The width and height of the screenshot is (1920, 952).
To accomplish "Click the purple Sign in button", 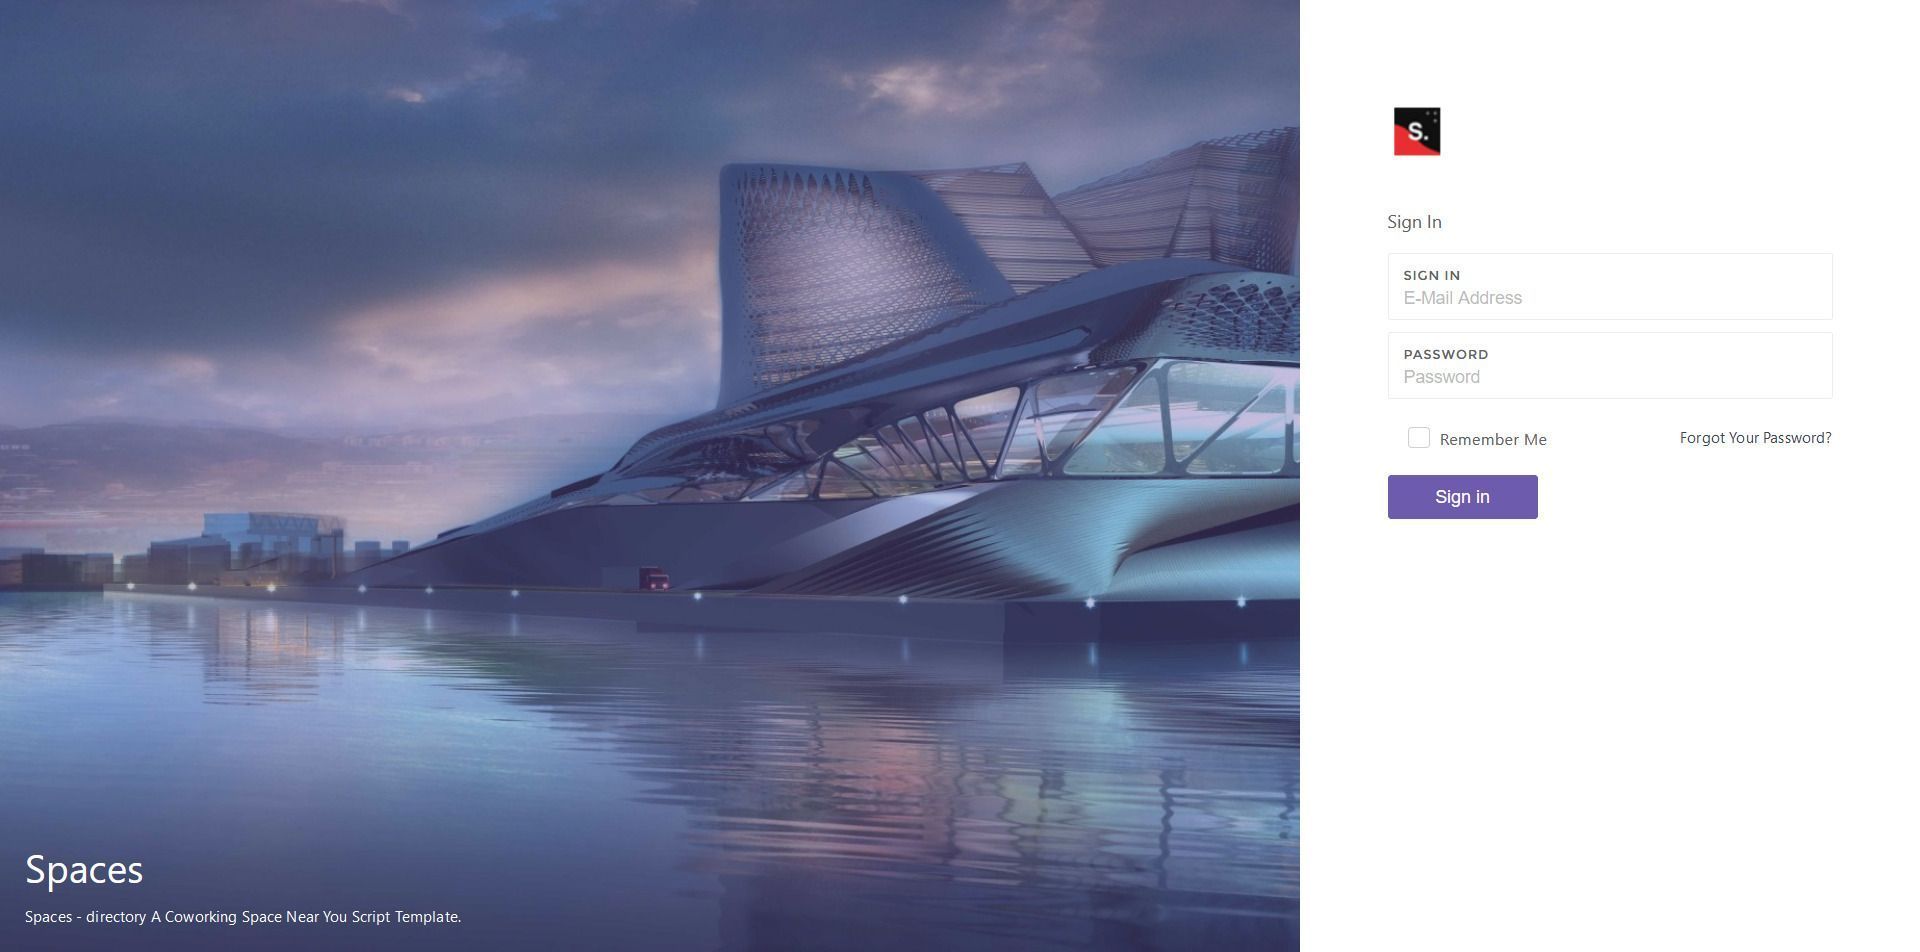I will [1462, 497].
